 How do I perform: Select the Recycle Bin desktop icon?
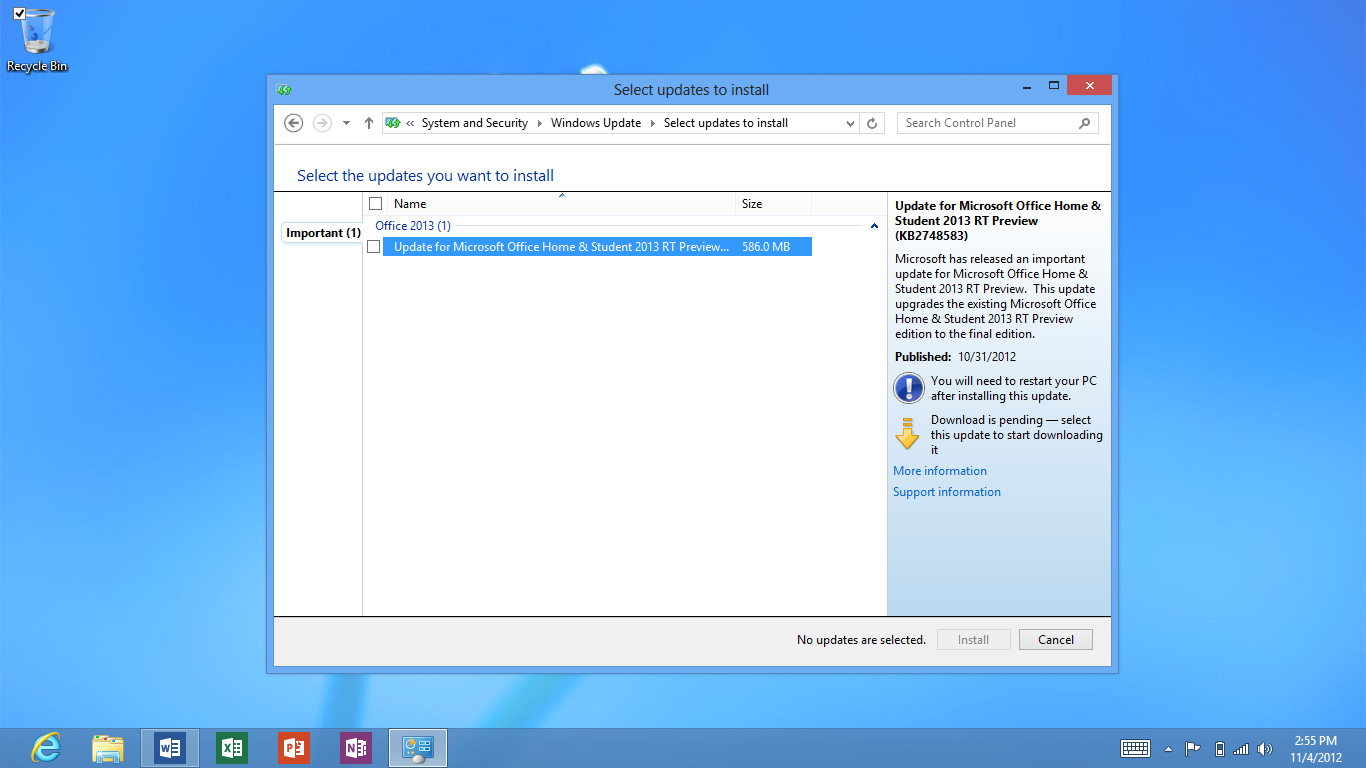click(37, 40)
